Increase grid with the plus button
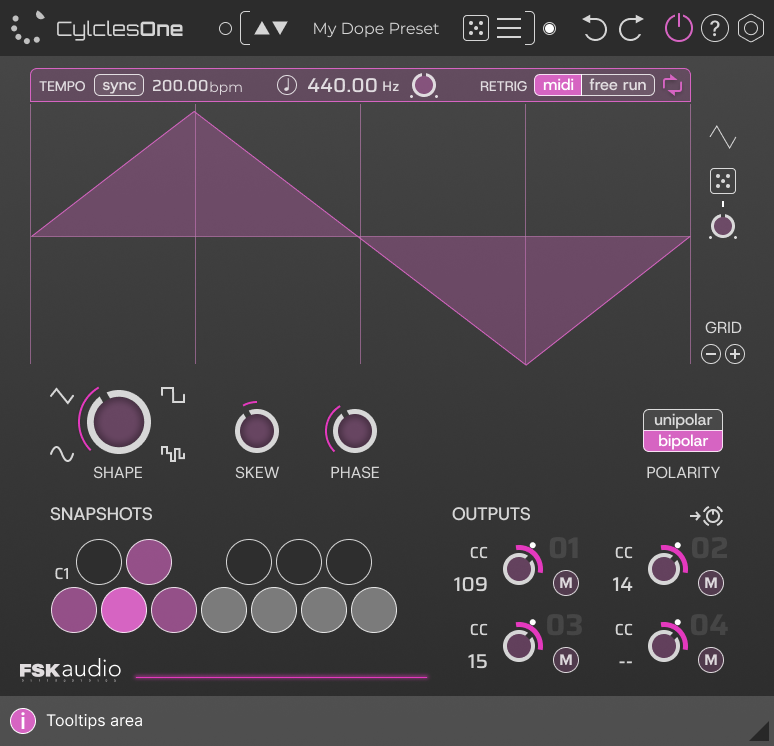 735,354
